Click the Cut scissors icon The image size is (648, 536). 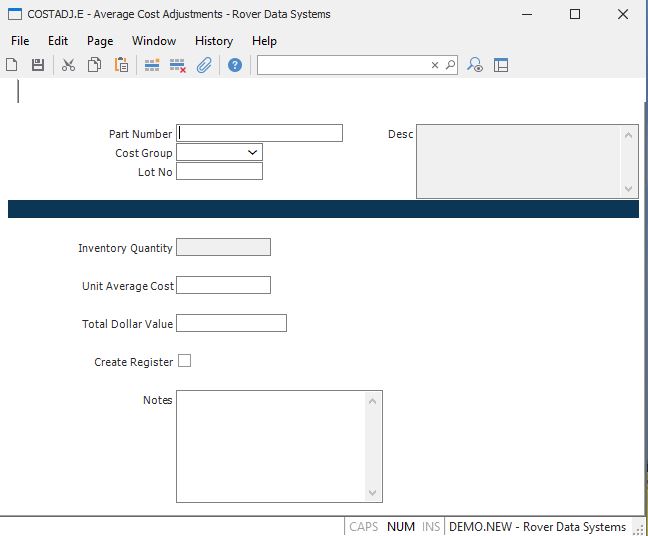[68, 65]
